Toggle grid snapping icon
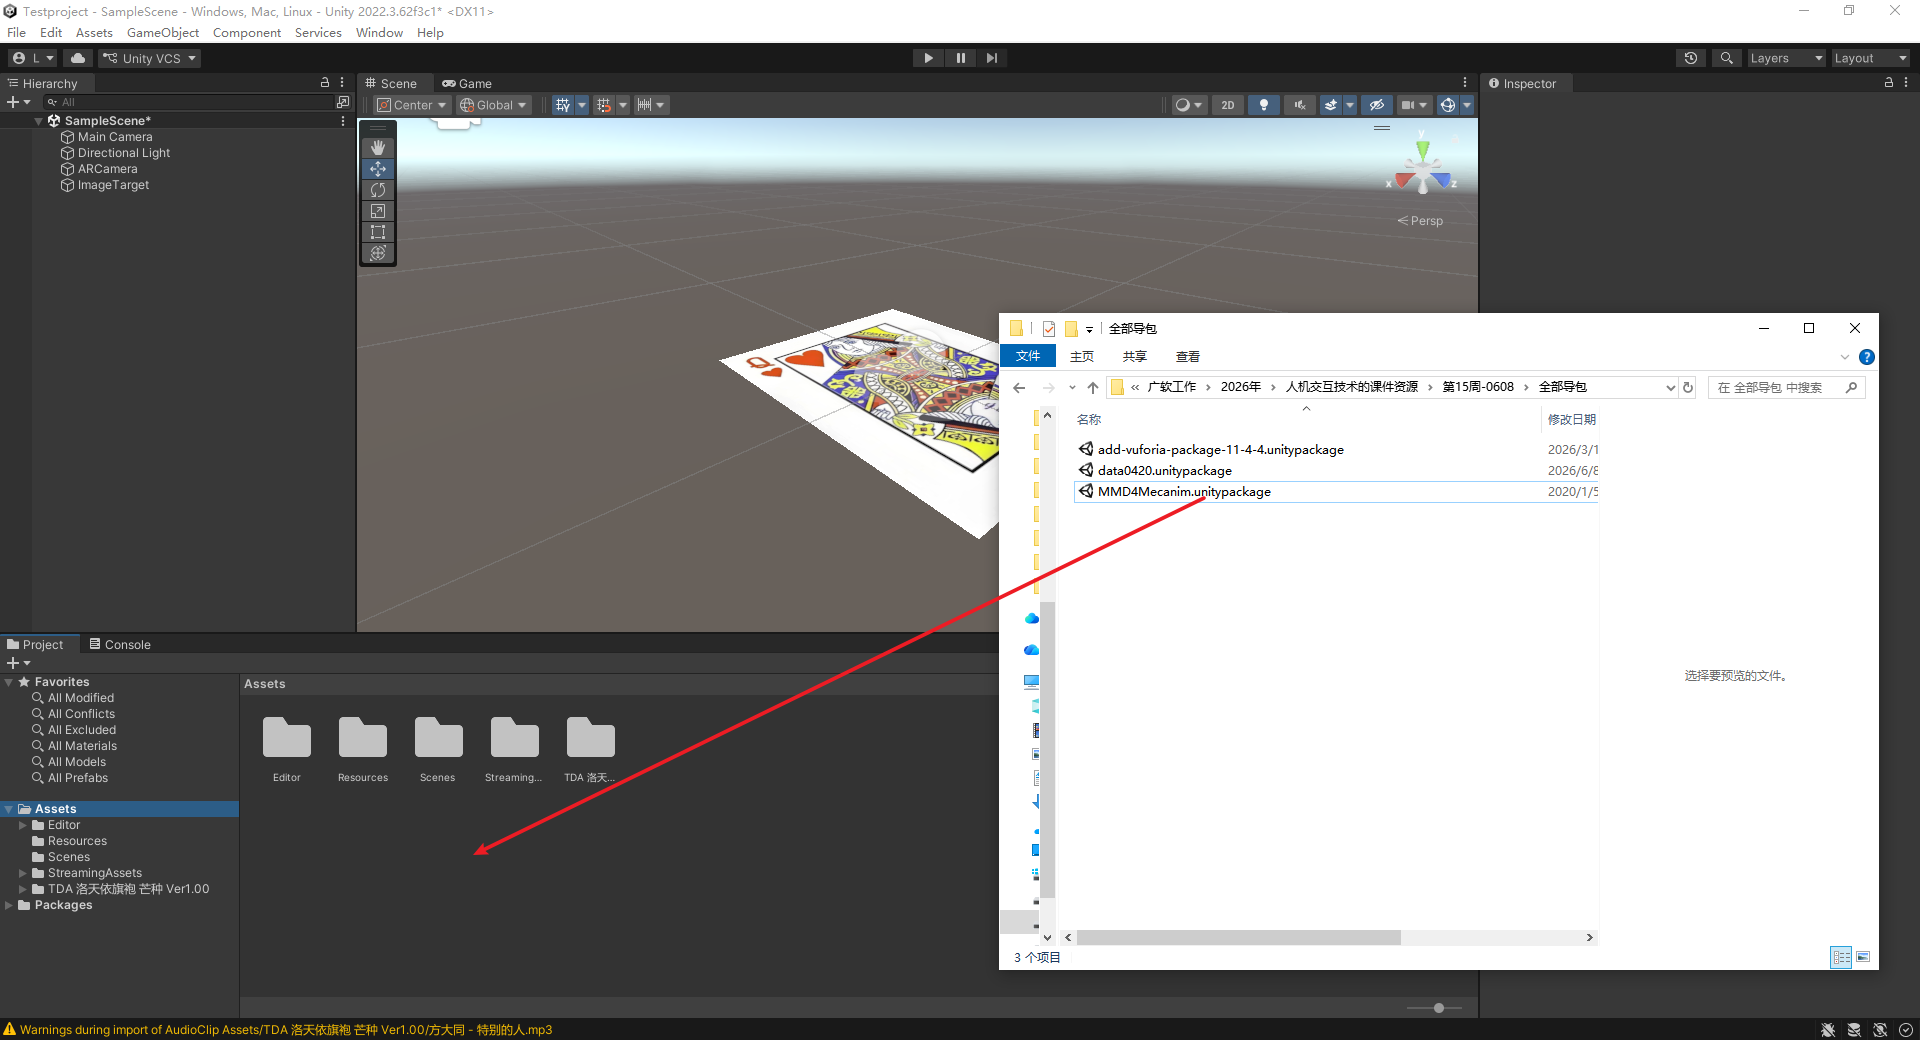1920x1040 pixels. (x=603, y=105)
